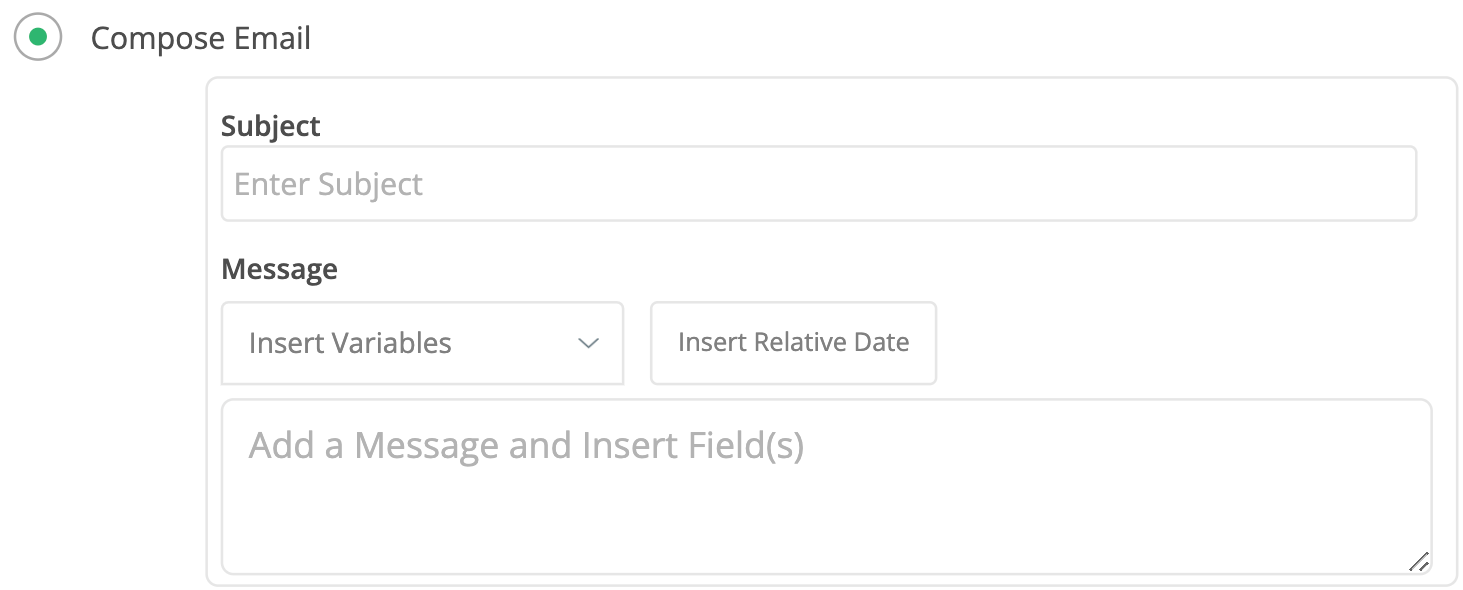Click the diagonal-lines resize handle icon
Viewport: 1463px width, 590px height.
[1418, 561]
